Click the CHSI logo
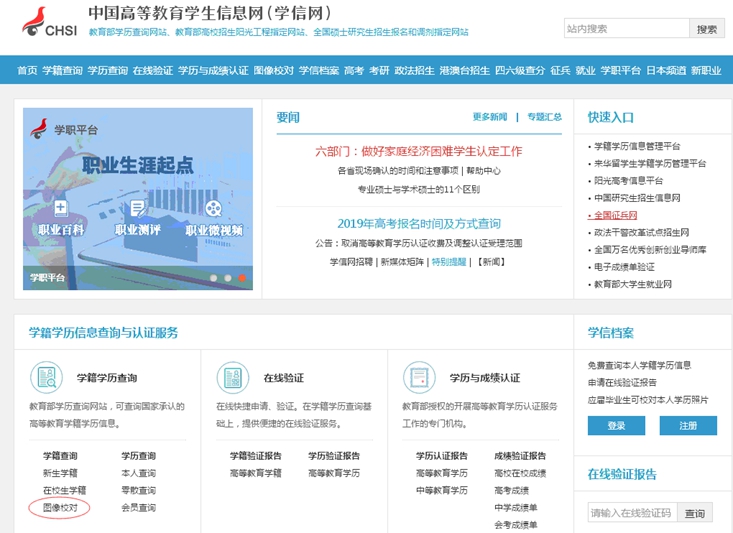The width and height of the screenshot is (733, 533). 50,22
